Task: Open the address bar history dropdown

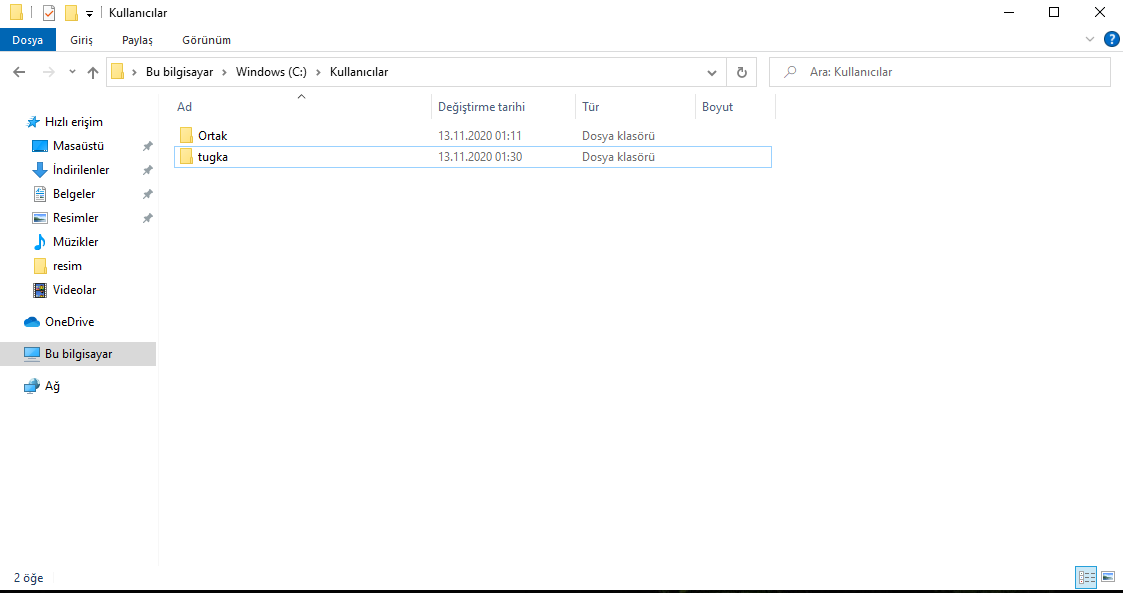Action: tap(712, 72)
